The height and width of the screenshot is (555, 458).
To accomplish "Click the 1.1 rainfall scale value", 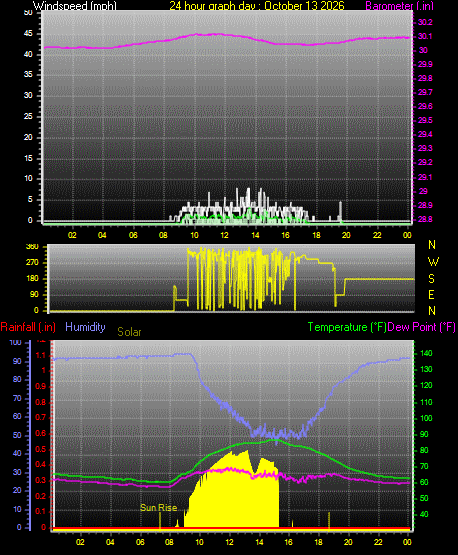I will (41, 355).
